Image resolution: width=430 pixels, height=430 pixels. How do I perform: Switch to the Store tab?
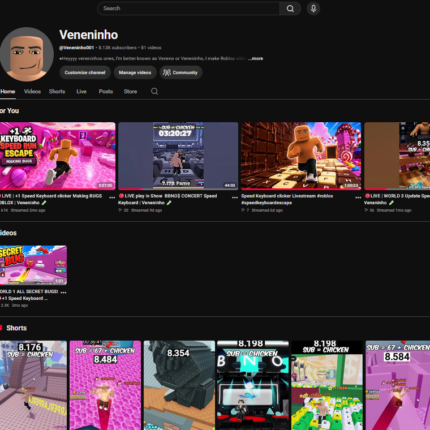coord(130,91)
